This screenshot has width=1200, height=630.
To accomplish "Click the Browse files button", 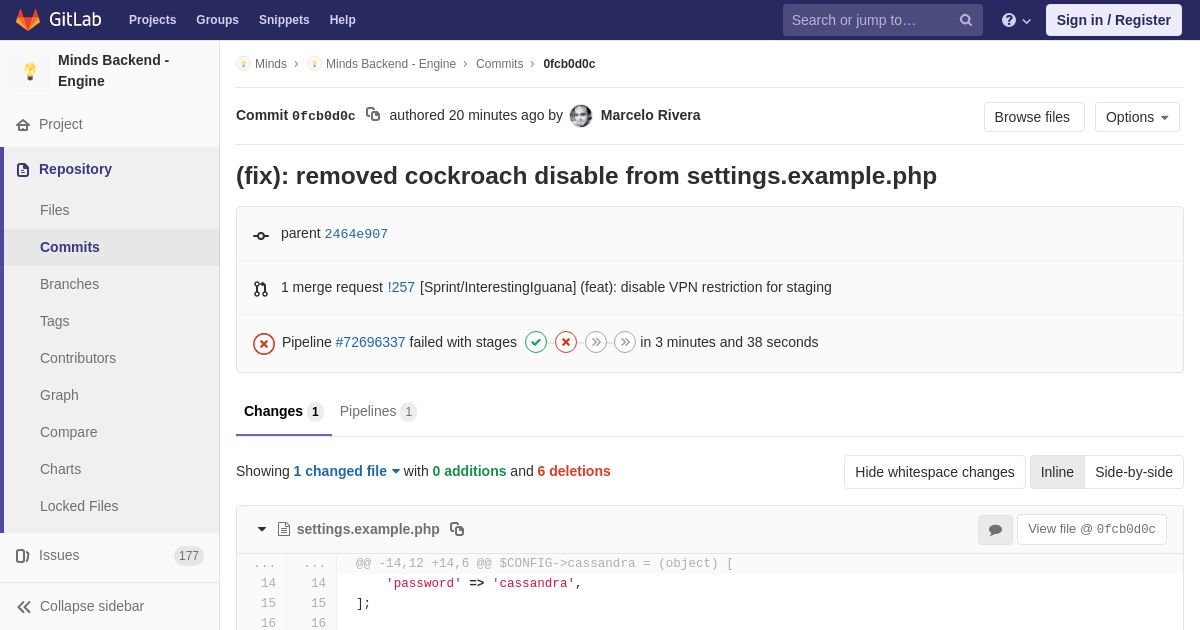I will pyautogui.click(x=1034, y=117).
